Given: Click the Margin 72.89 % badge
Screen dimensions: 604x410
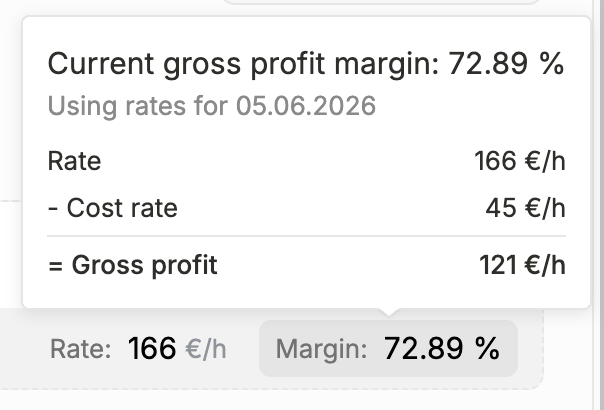Looking at the screenshot, I should [388, 348].
